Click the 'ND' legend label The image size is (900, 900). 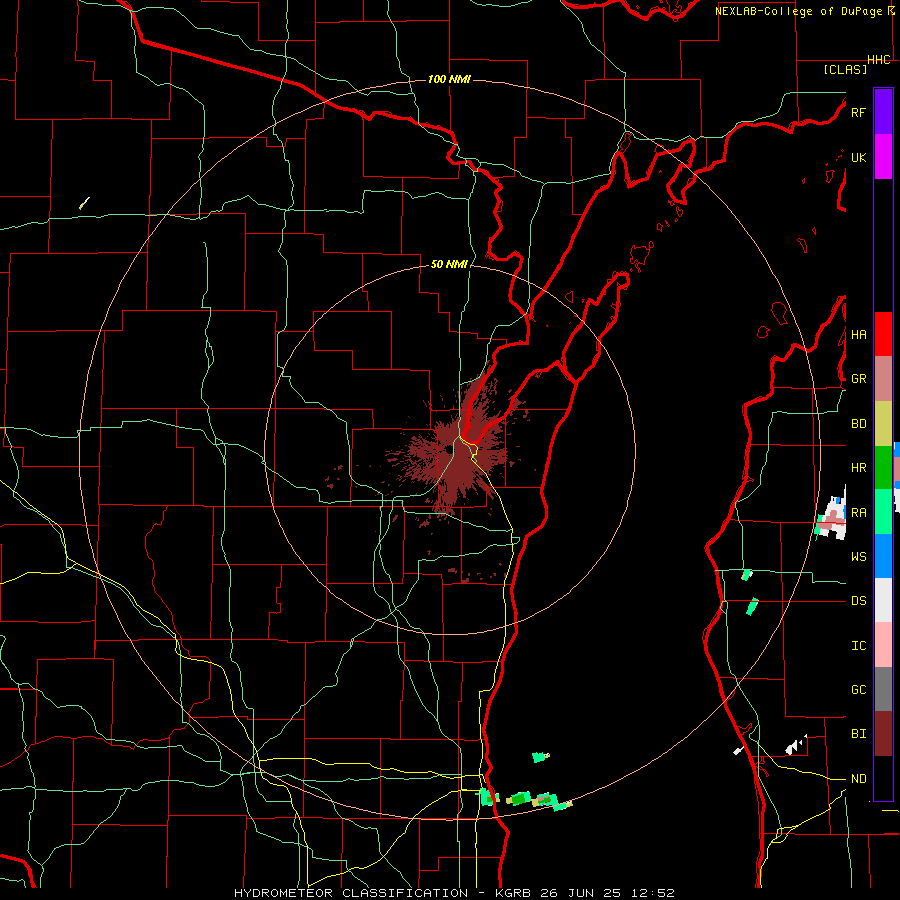pos(859,779)
